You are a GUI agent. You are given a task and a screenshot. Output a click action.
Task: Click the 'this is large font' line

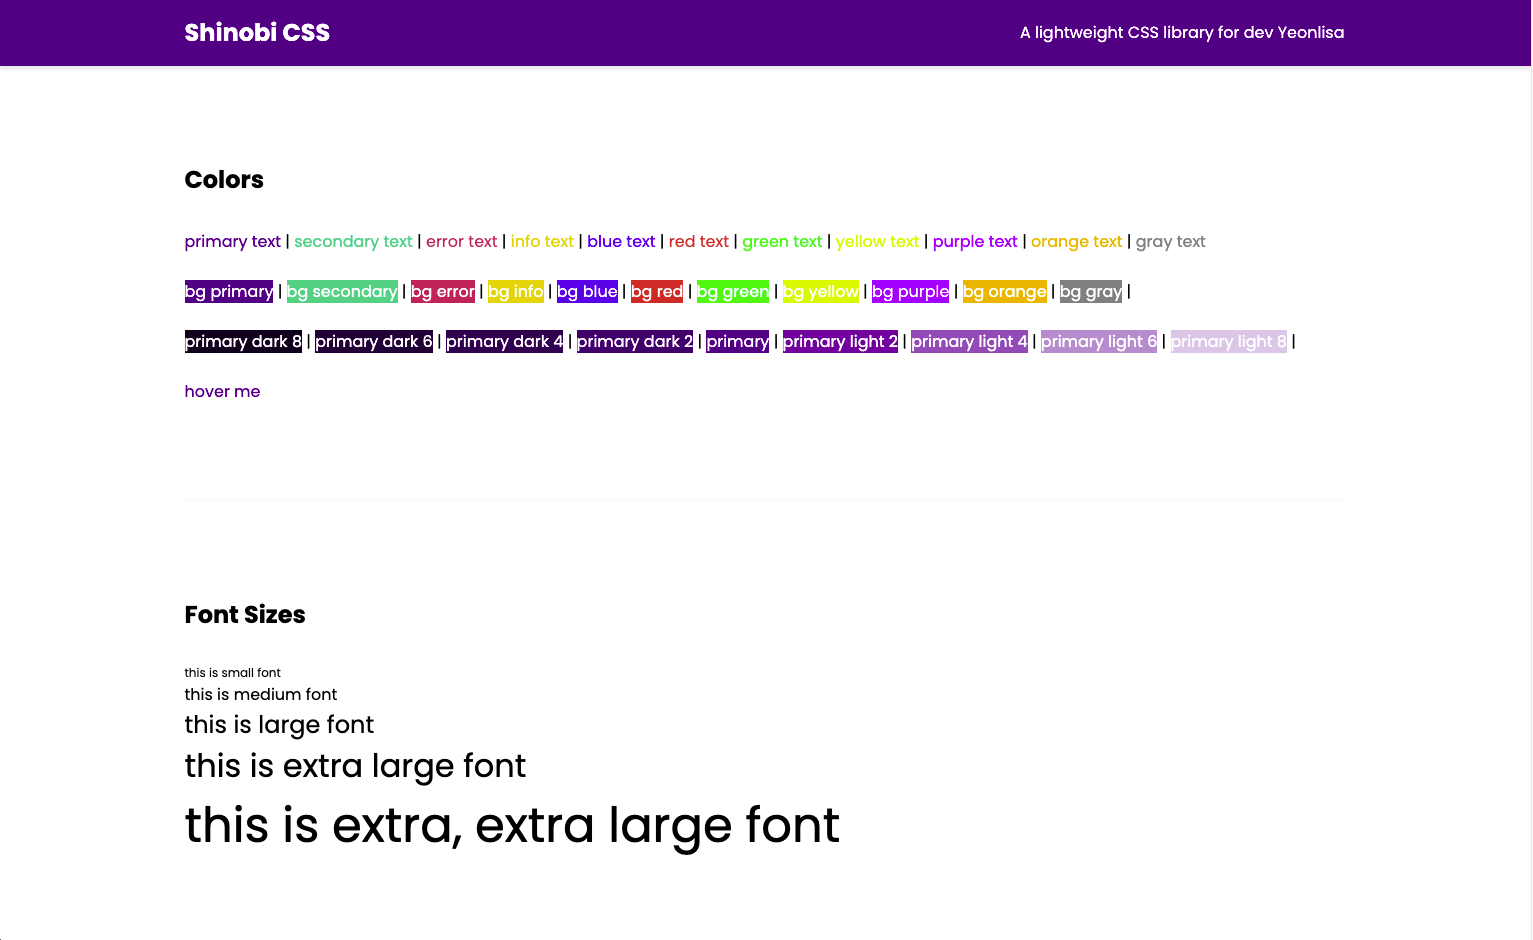279,725
